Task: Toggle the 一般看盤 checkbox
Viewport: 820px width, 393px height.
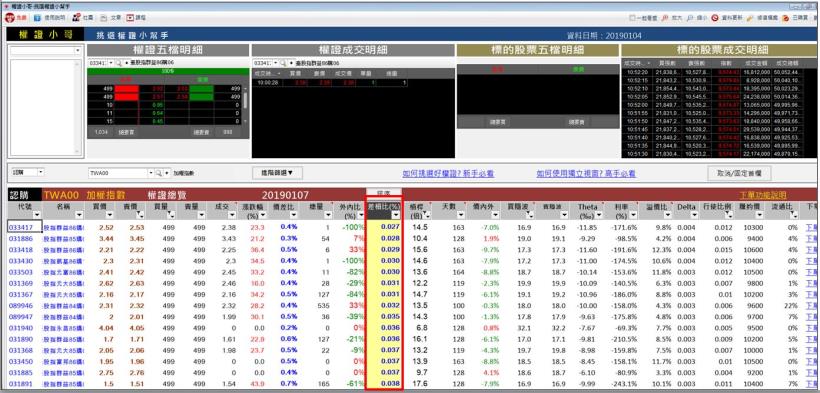Action: click(632, 17)
